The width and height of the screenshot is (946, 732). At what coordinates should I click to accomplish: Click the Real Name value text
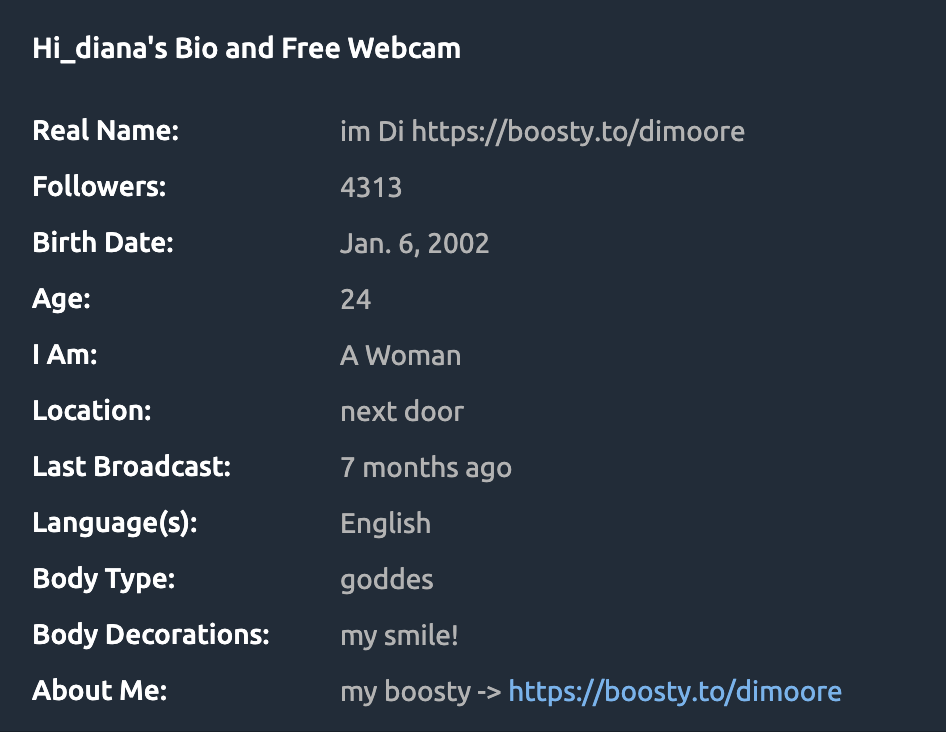click(542, 132)
